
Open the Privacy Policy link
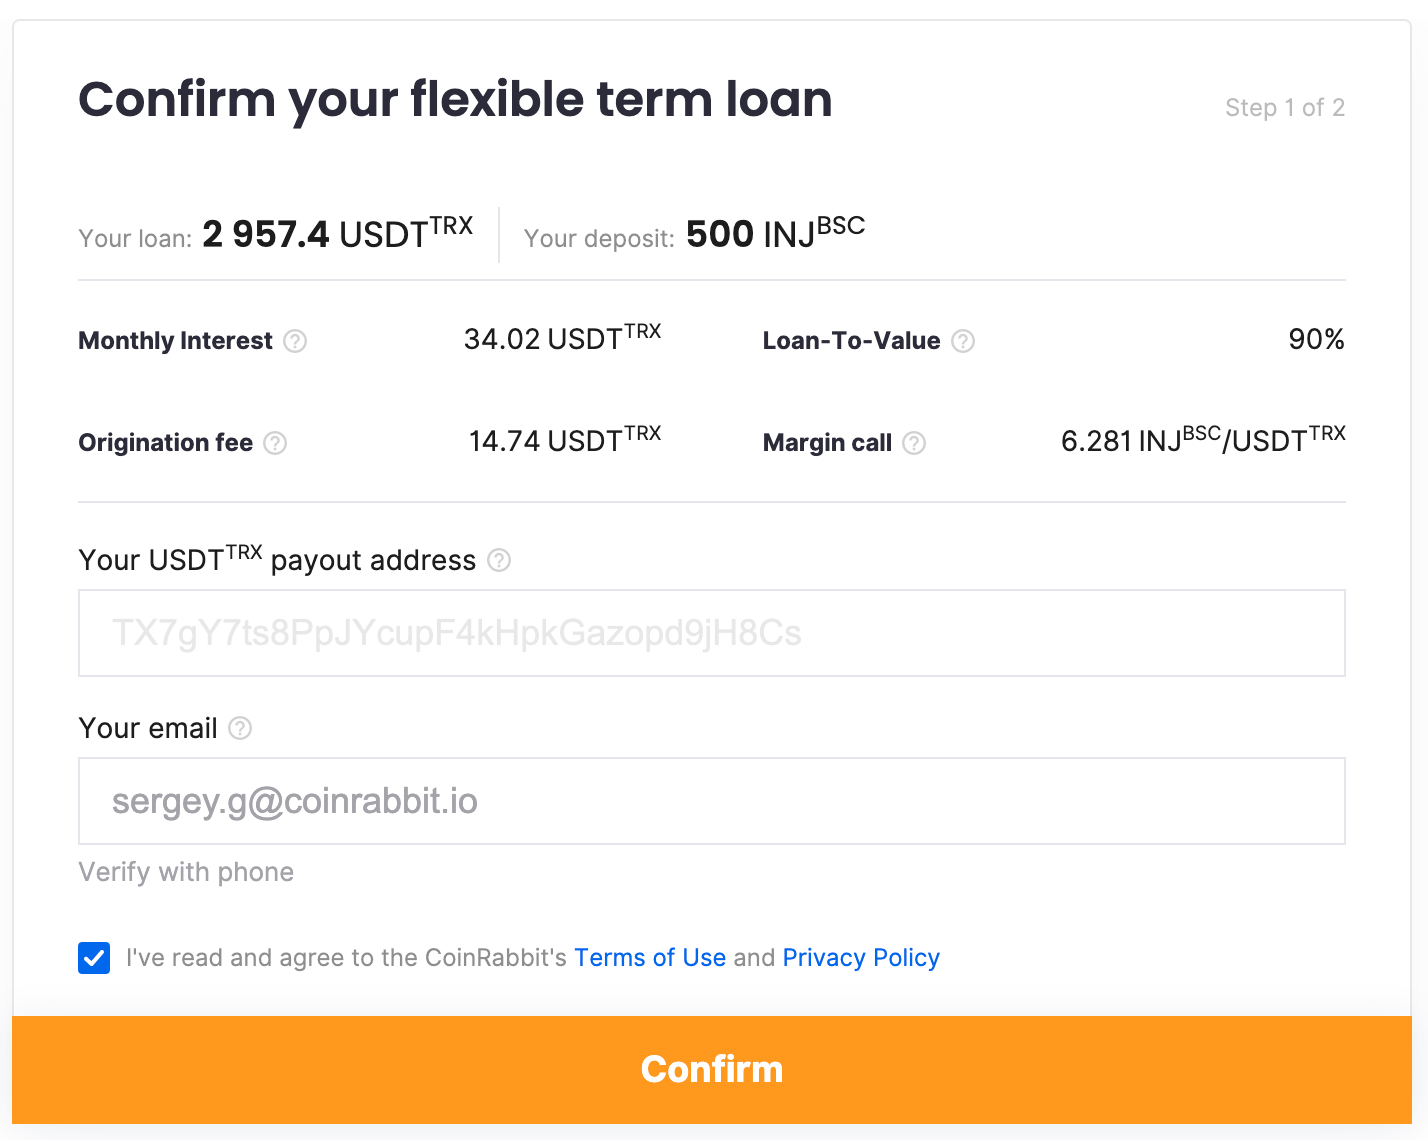pos(861,957)
